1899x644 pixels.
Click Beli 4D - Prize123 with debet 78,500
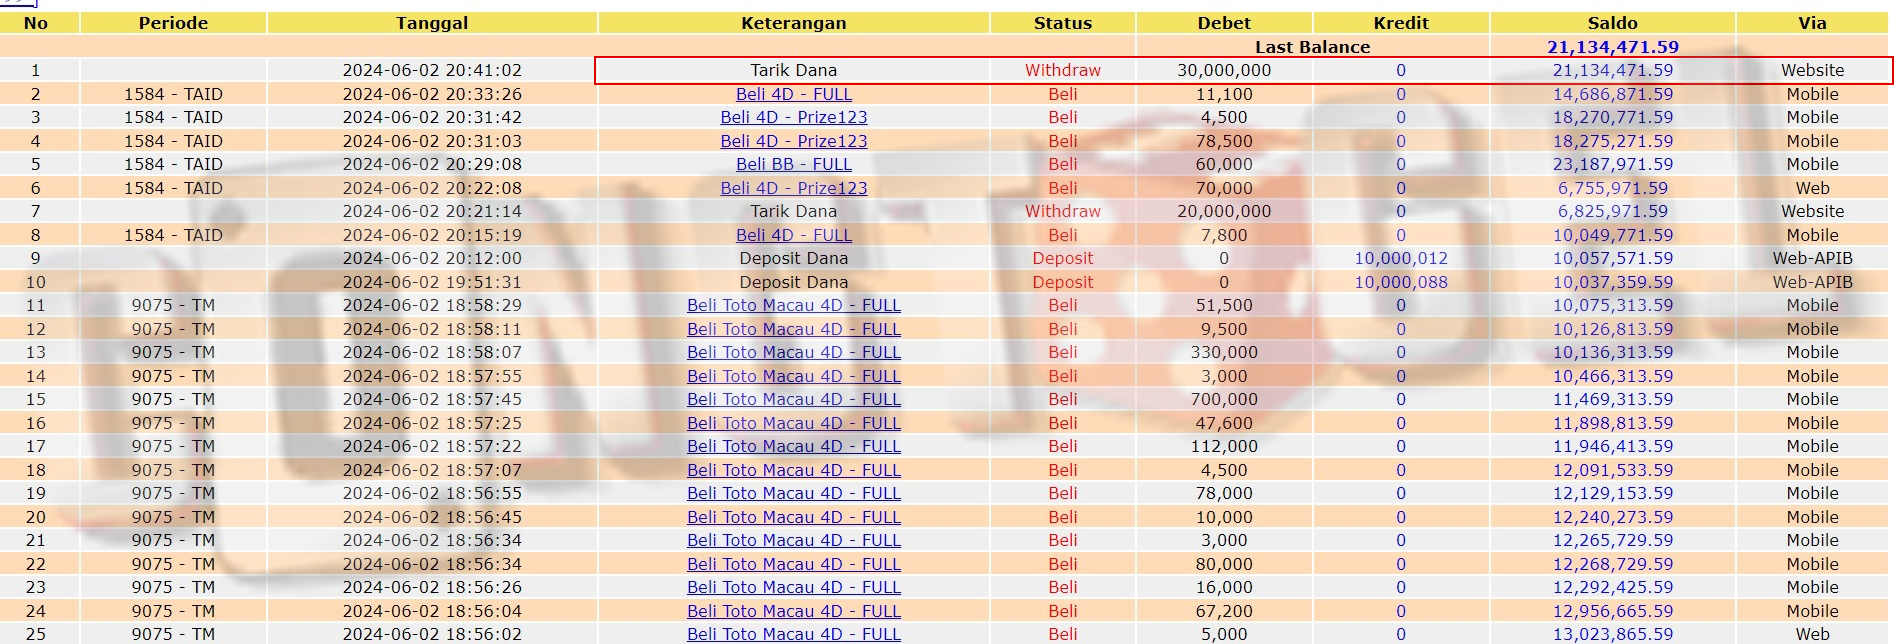pyautogui.click(x=793, y=141)
